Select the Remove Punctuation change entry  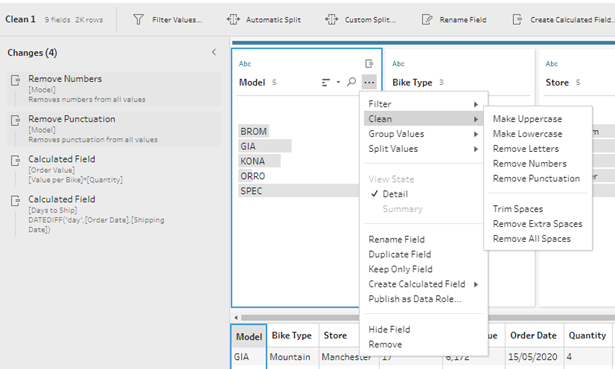[x=114, y=129]
